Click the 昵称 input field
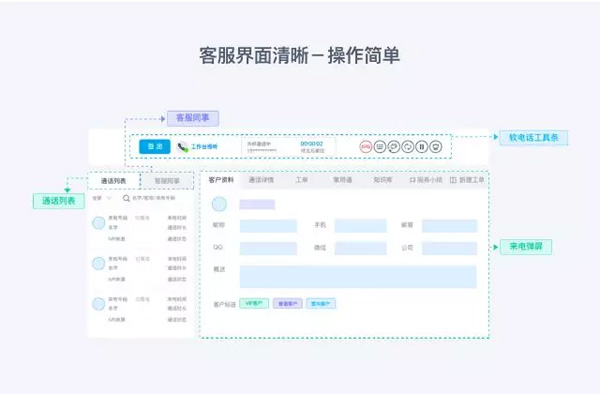This screenshot has width=600, height=394. click(268, 226)
